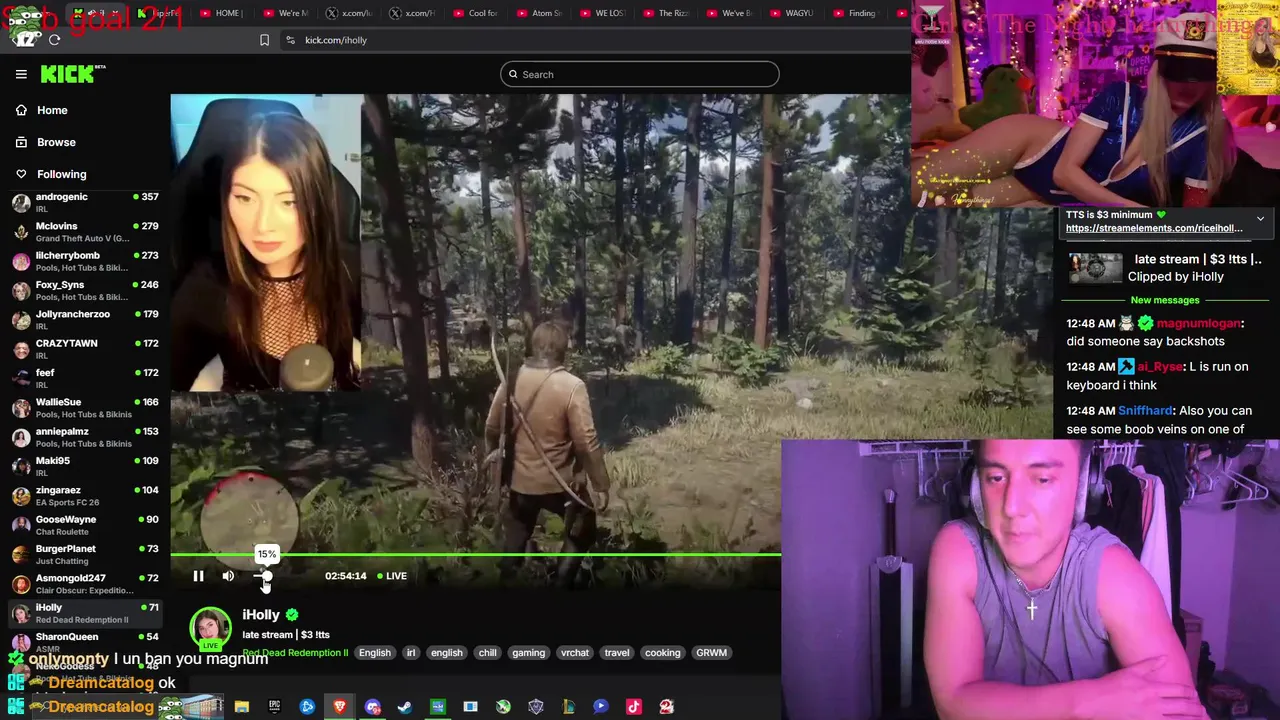Switch to the Atom Sm browser tab
Viewport: 1280px width, 720px height.
coord(539,13)
